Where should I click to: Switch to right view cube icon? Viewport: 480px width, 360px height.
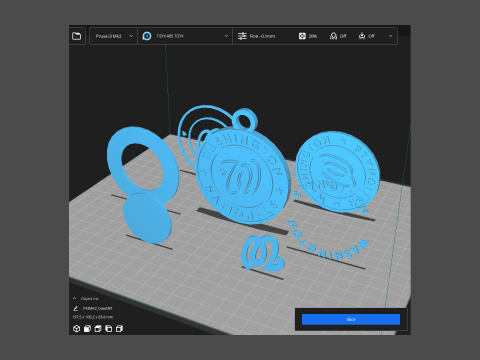pyautogui.click(x=119, y=329)
